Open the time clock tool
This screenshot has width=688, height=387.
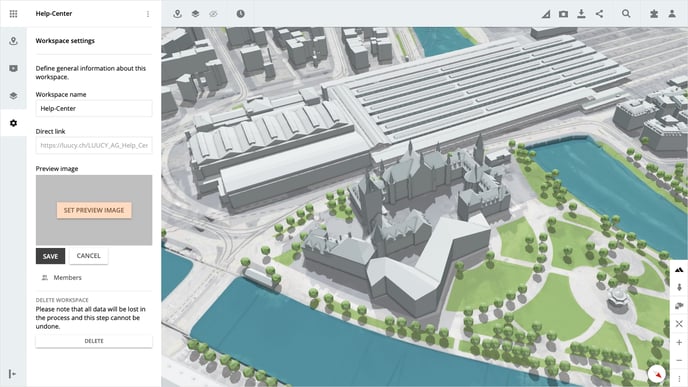[x=240, y=14]
